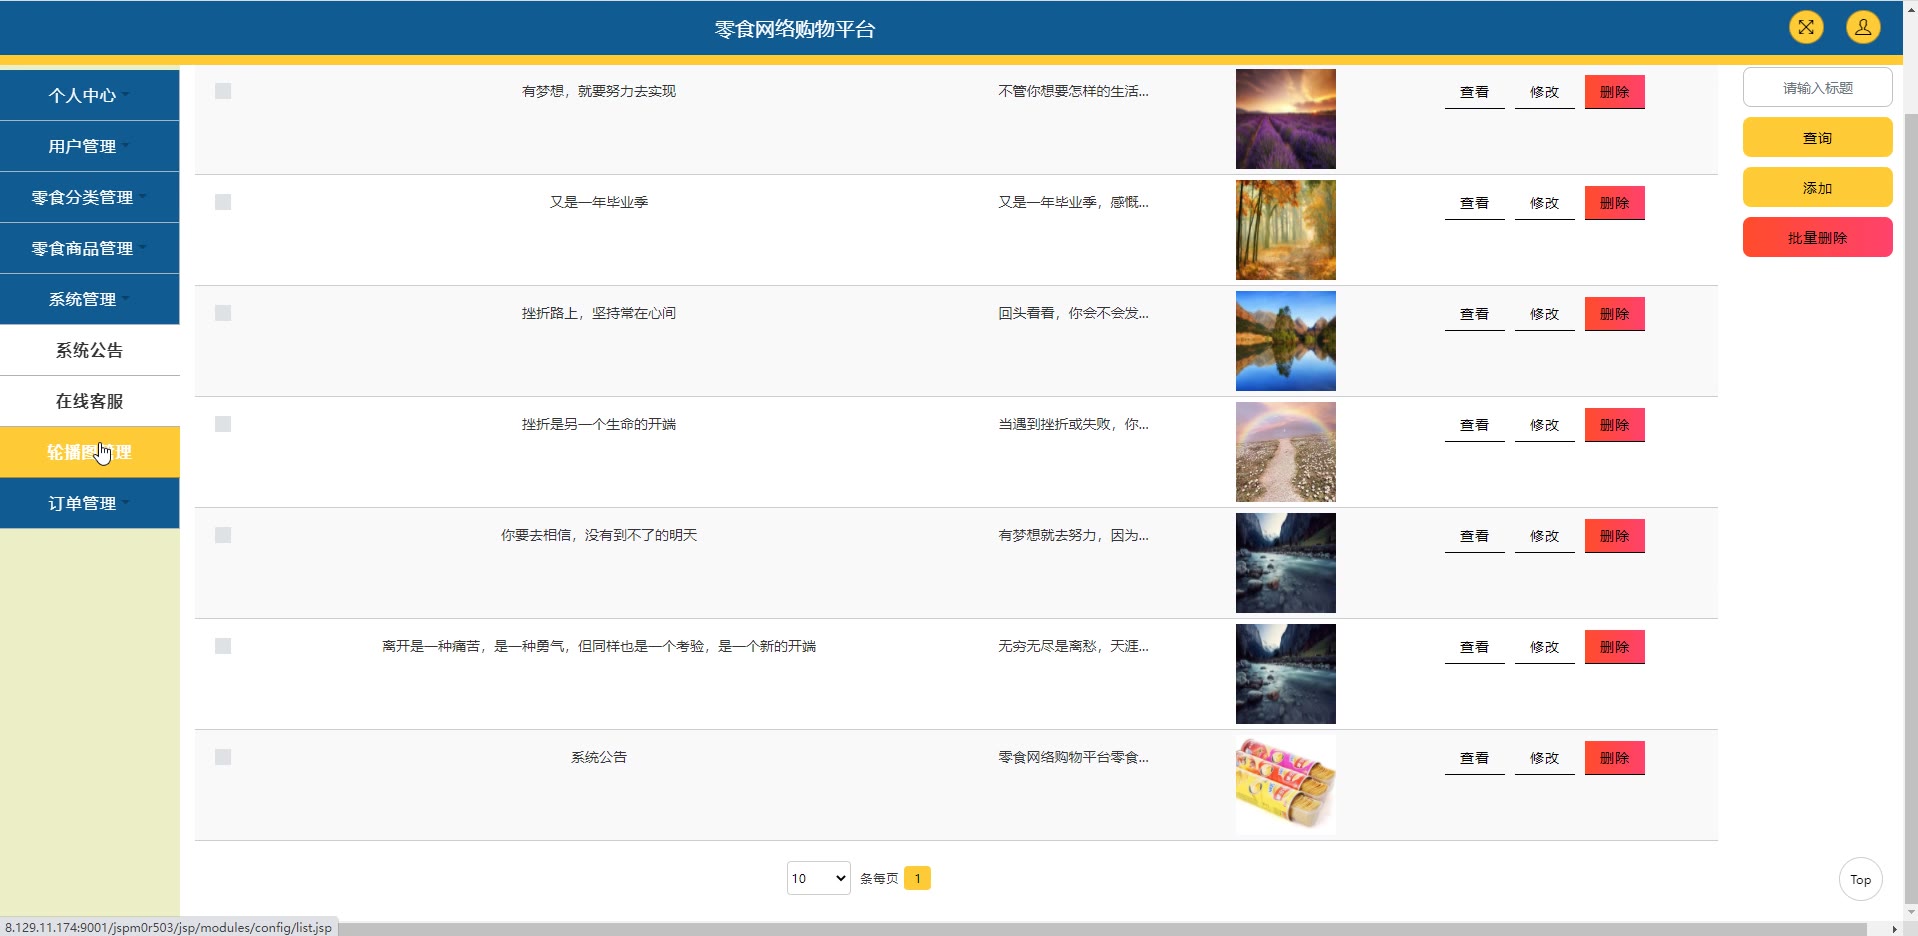Delete the 挫折路上，坚持常在心间 entry

(1614, 314)
